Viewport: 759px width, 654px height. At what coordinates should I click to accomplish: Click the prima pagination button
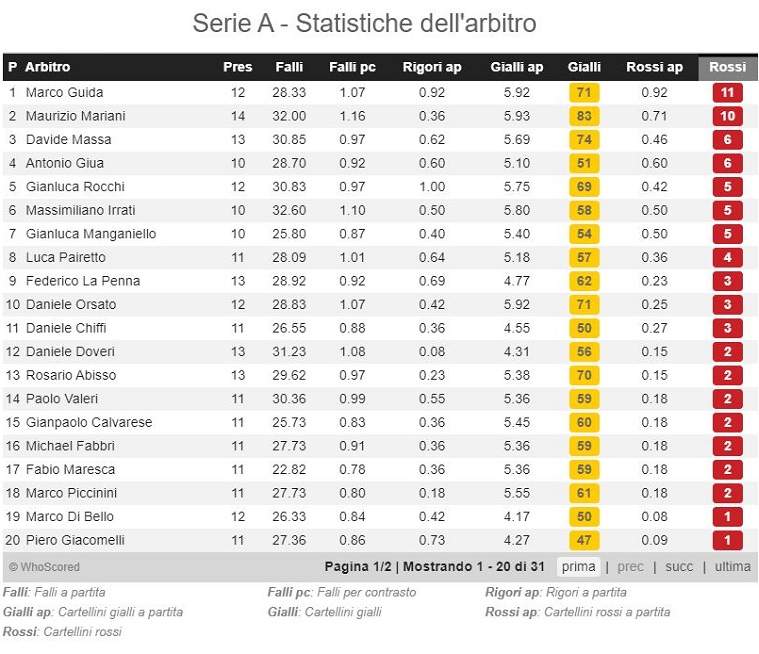pos(579,566)
